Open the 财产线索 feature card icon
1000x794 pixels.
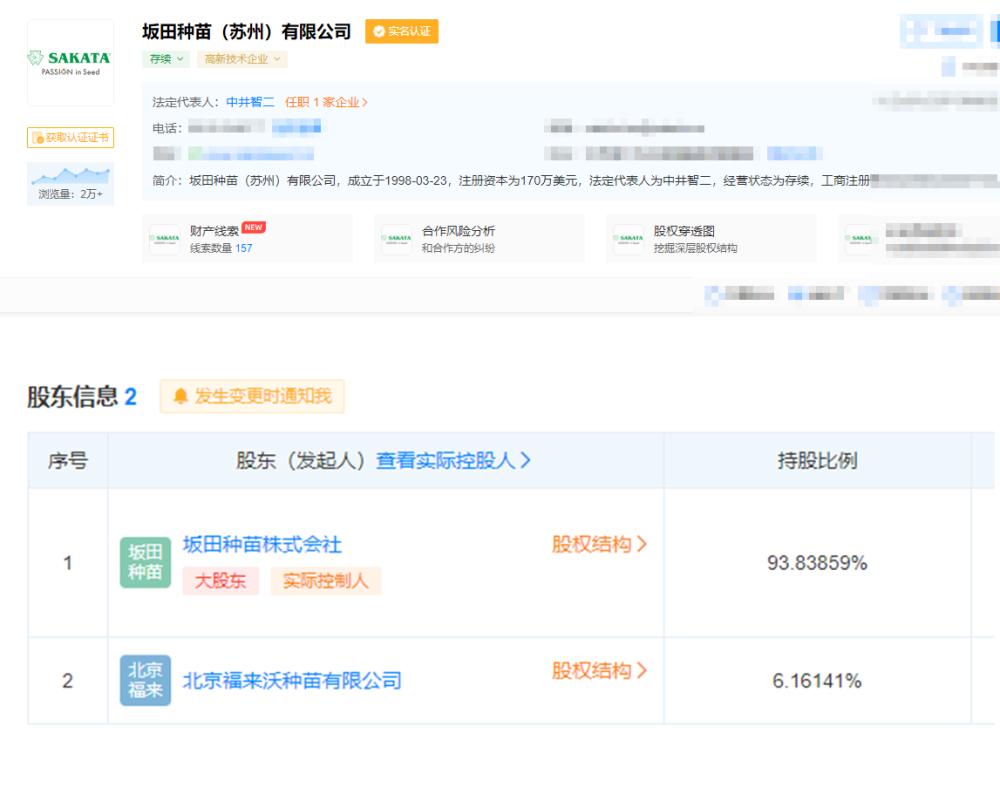pyautogui.click(x=164, y=238)
